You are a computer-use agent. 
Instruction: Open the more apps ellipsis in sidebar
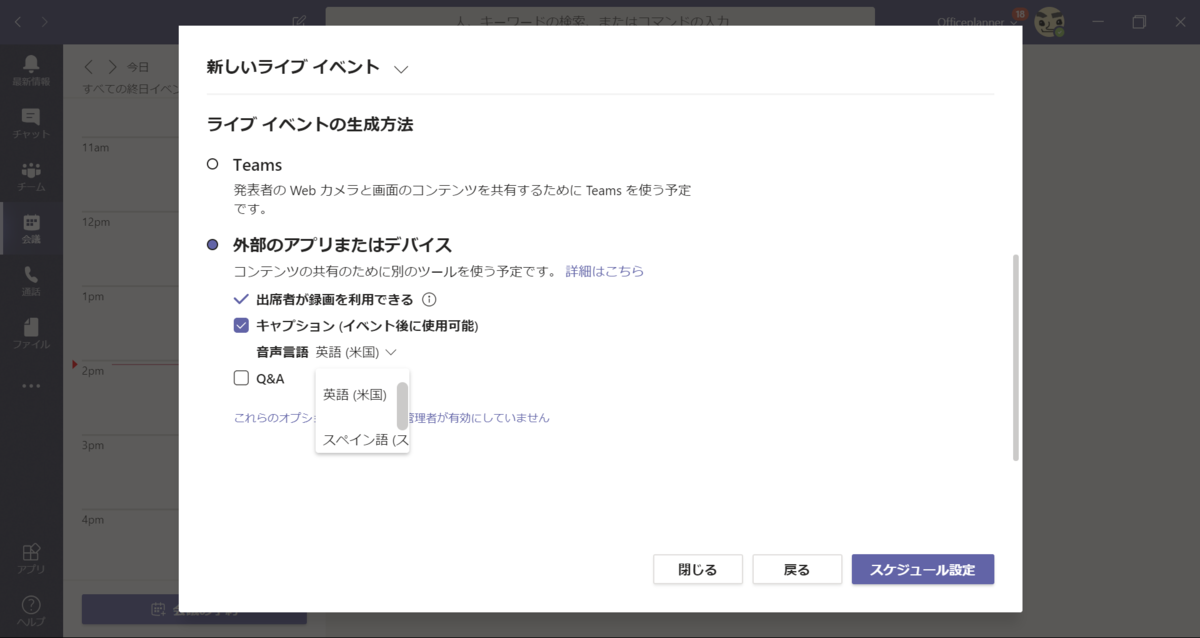tap(31, 386)
